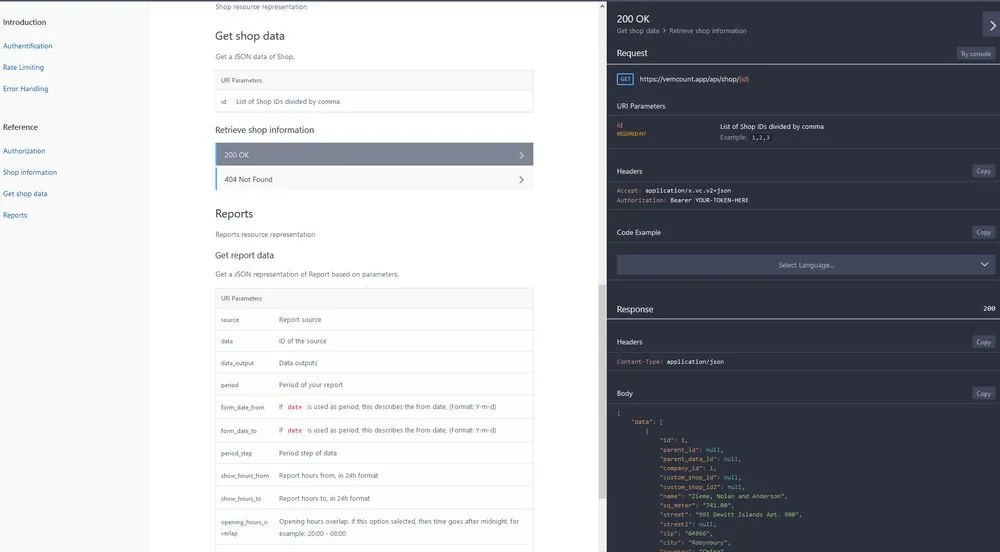
Task: Click the GET method badge
Action: [x=625, y=79]
